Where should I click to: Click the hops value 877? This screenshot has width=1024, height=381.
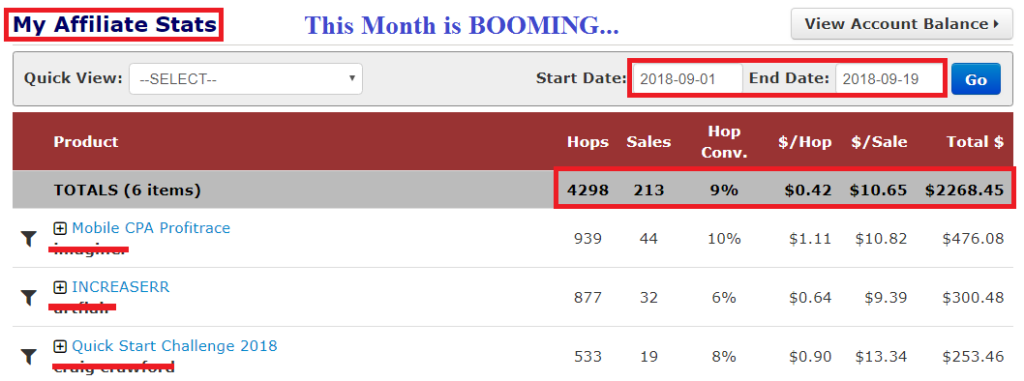coord(588,297)
